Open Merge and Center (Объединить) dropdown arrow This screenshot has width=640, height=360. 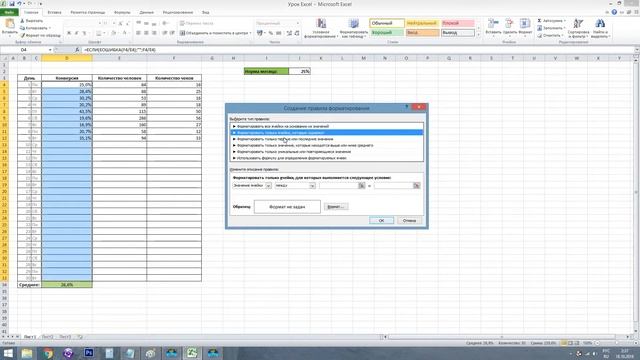point(250,33)
